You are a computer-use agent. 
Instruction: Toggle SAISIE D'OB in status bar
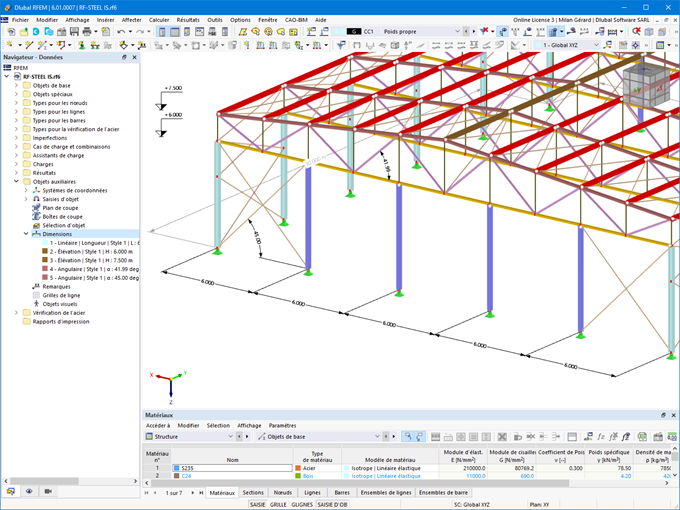[x=332, y=504]
